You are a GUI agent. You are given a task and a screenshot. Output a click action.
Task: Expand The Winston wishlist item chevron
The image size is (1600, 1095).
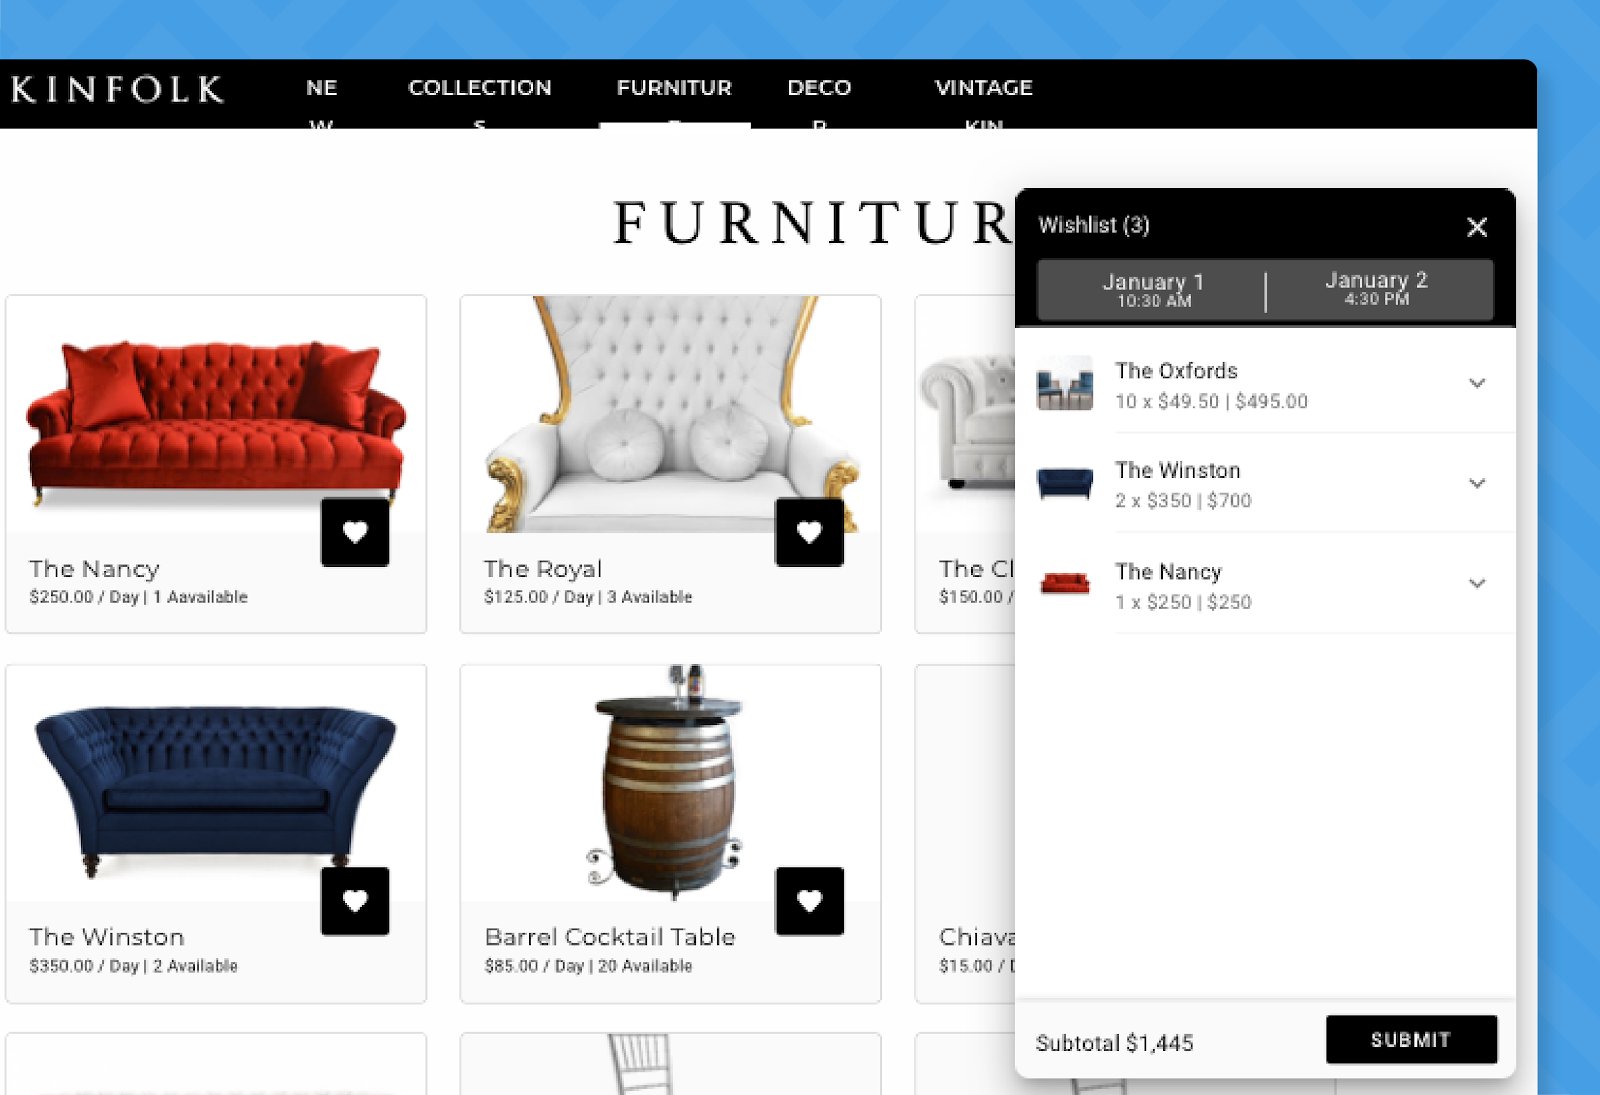(x=1477, y=483)
